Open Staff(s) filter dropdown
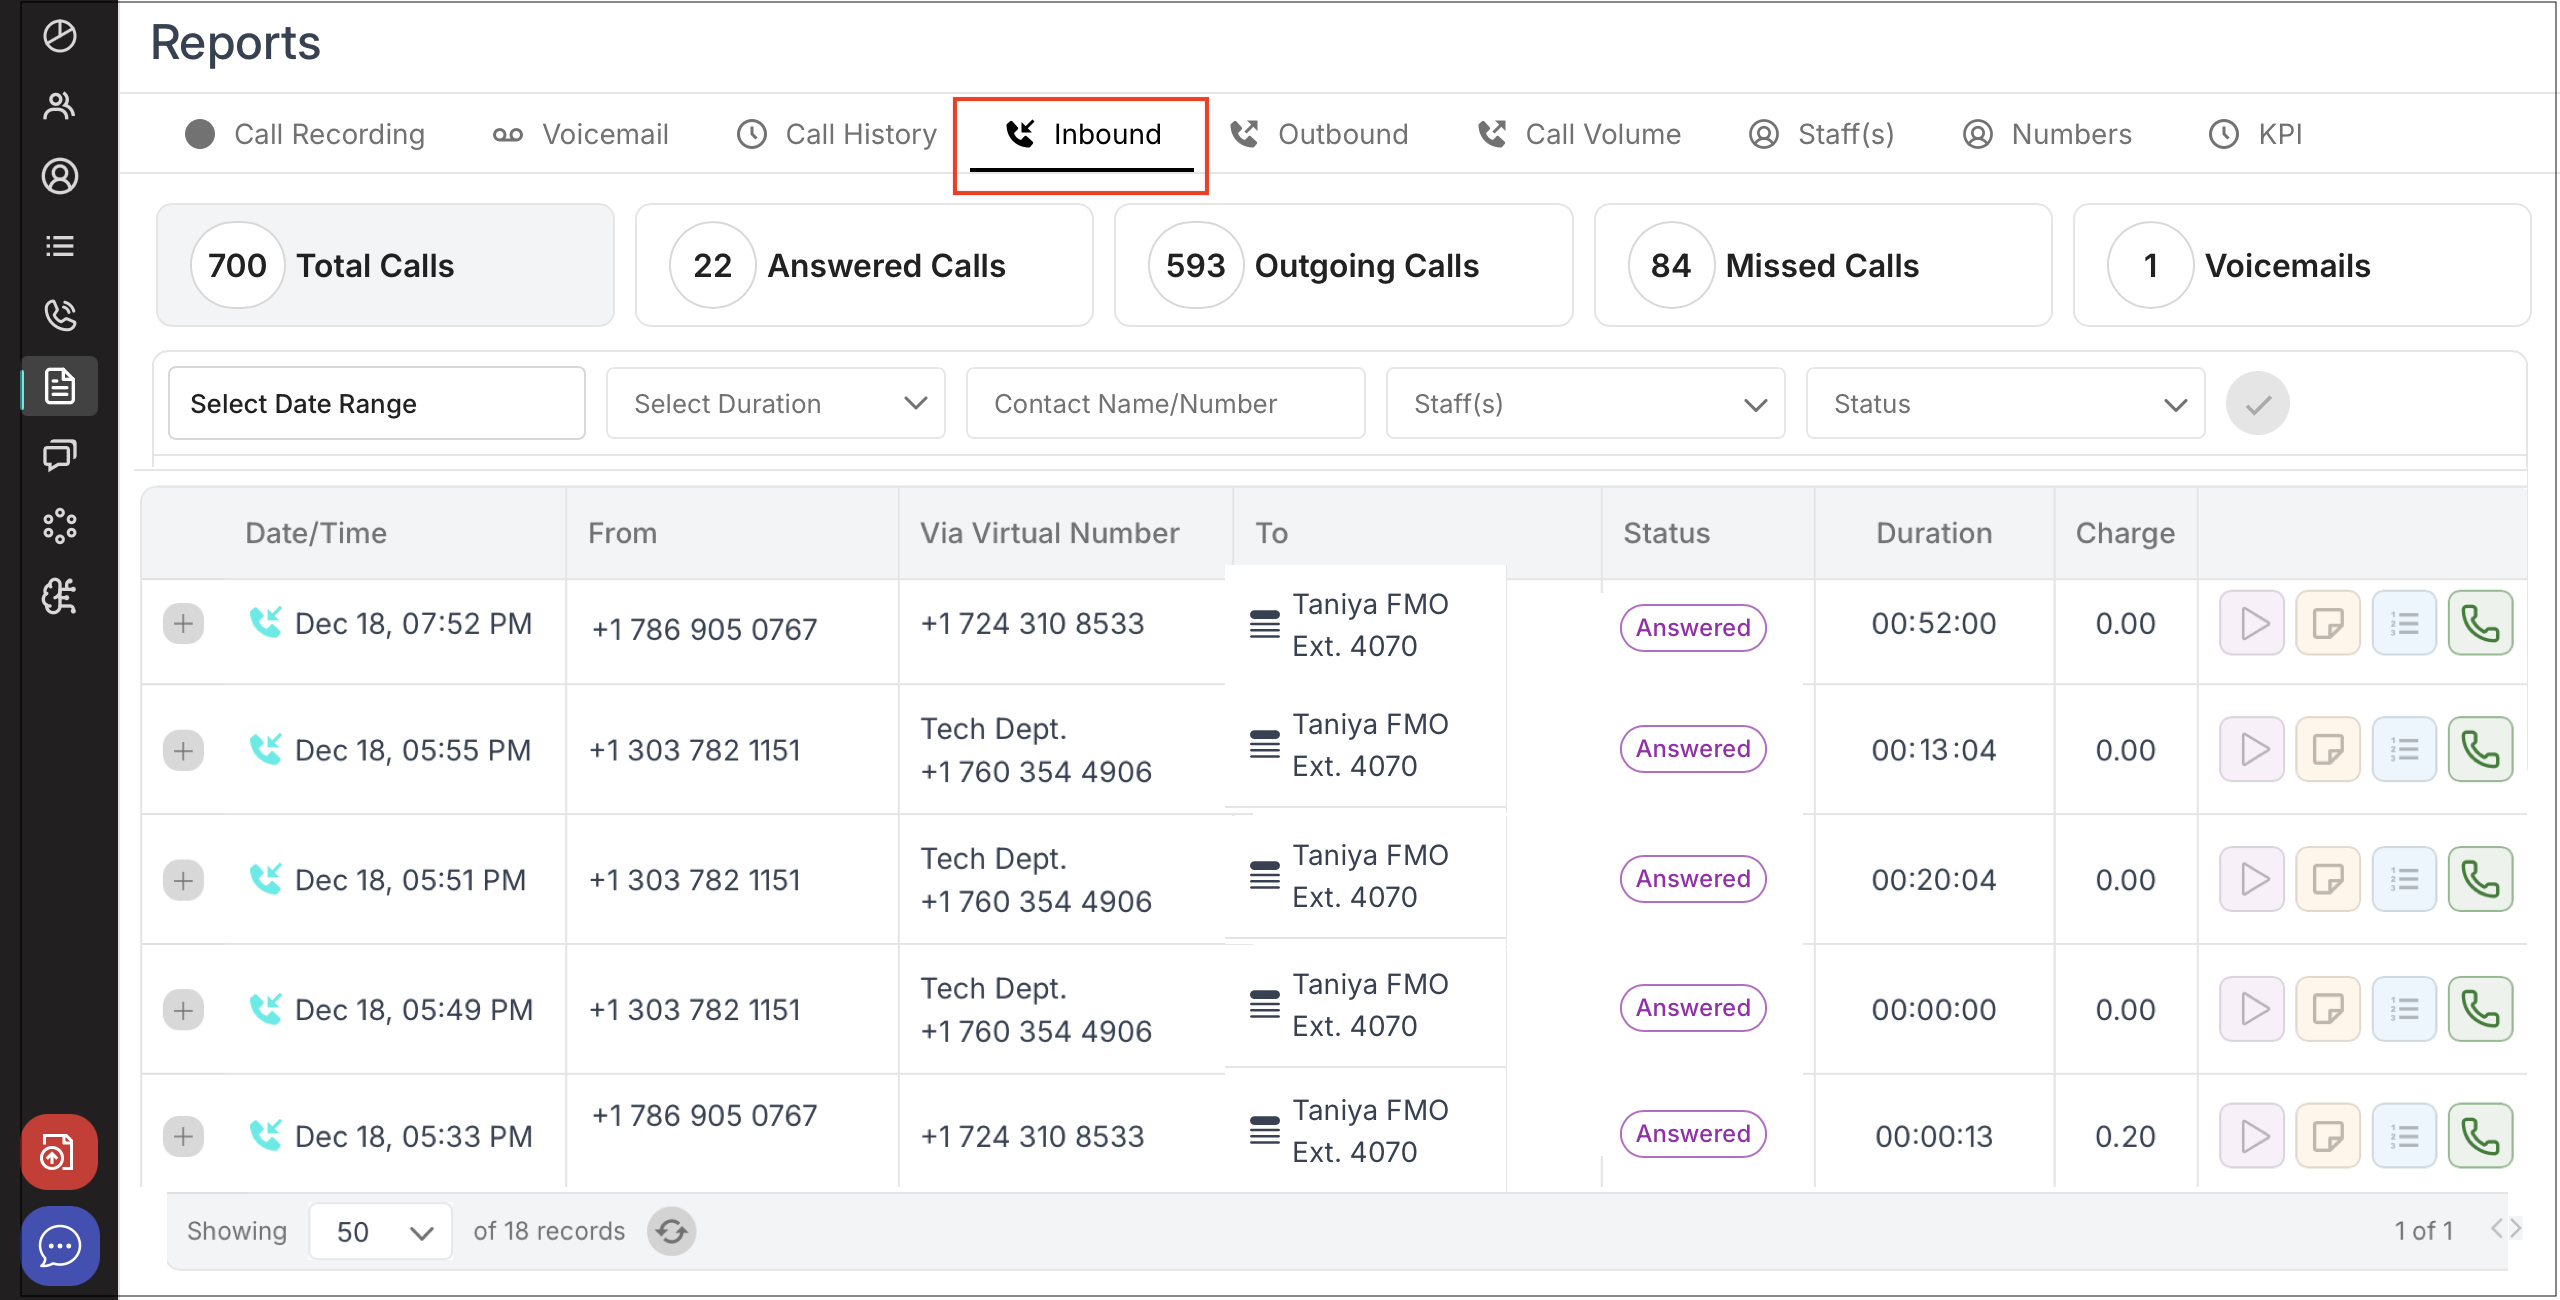2560x1300 pixels. click(x=1585, y=404)
